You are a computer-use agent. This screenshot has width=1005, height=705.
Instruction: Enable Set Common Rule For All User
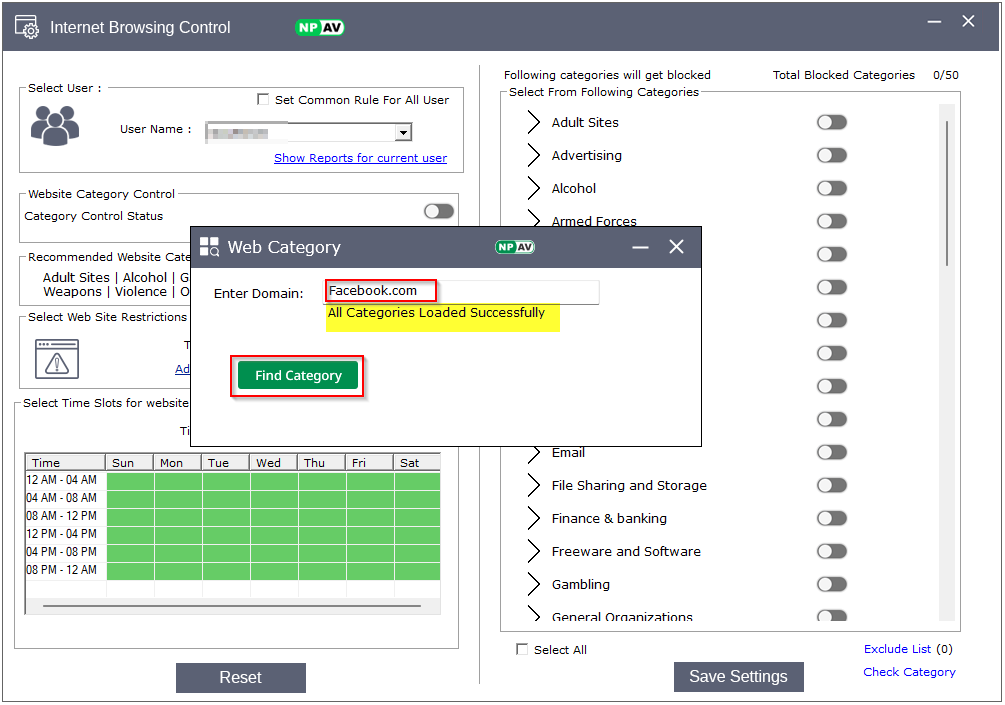click(x=263, y=100)
